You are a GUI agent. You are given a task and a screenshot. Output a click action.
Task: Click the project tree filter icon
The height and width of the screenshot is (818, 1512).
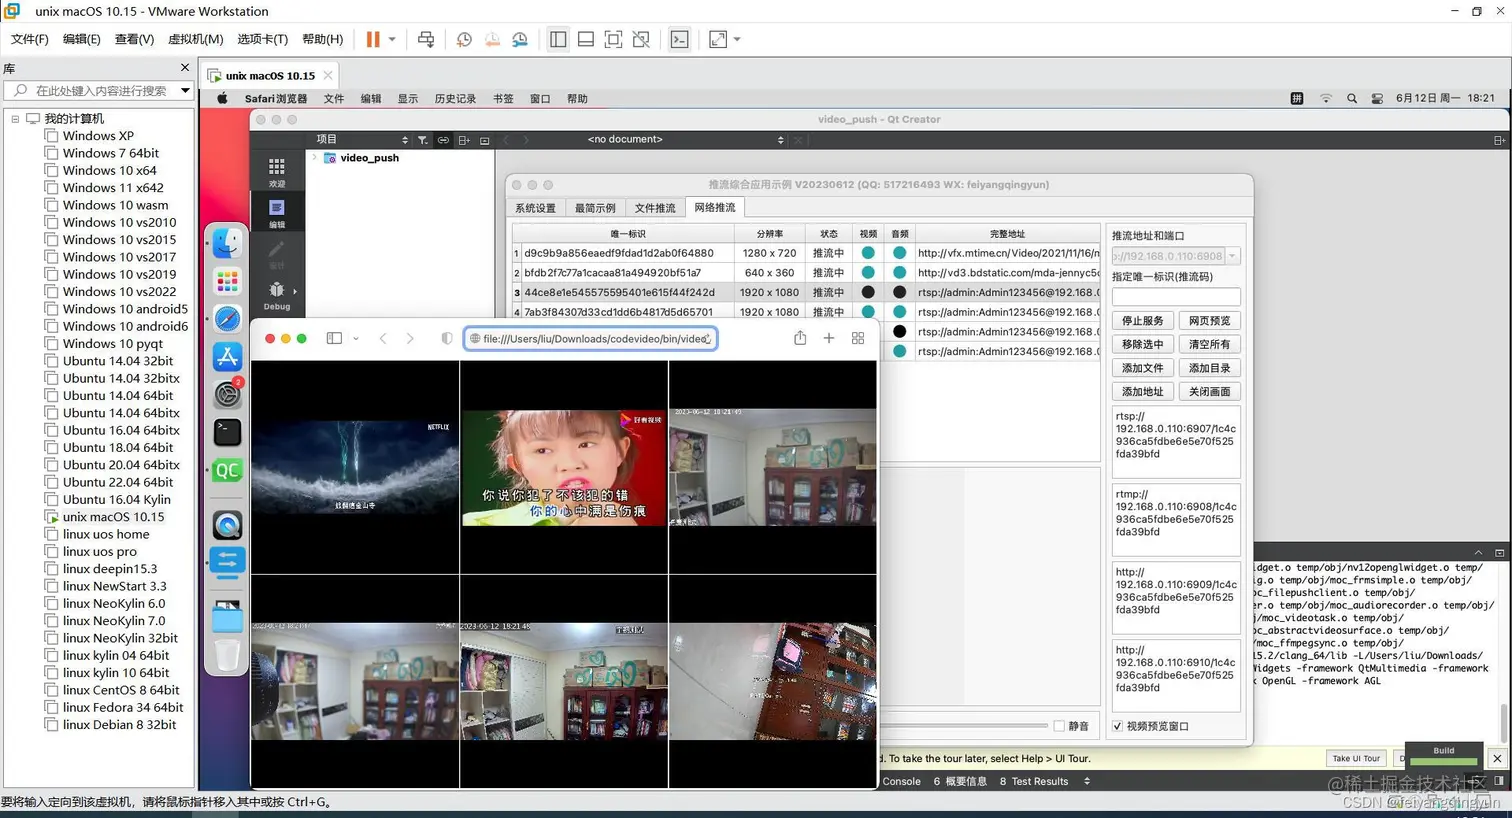(422, 140)
